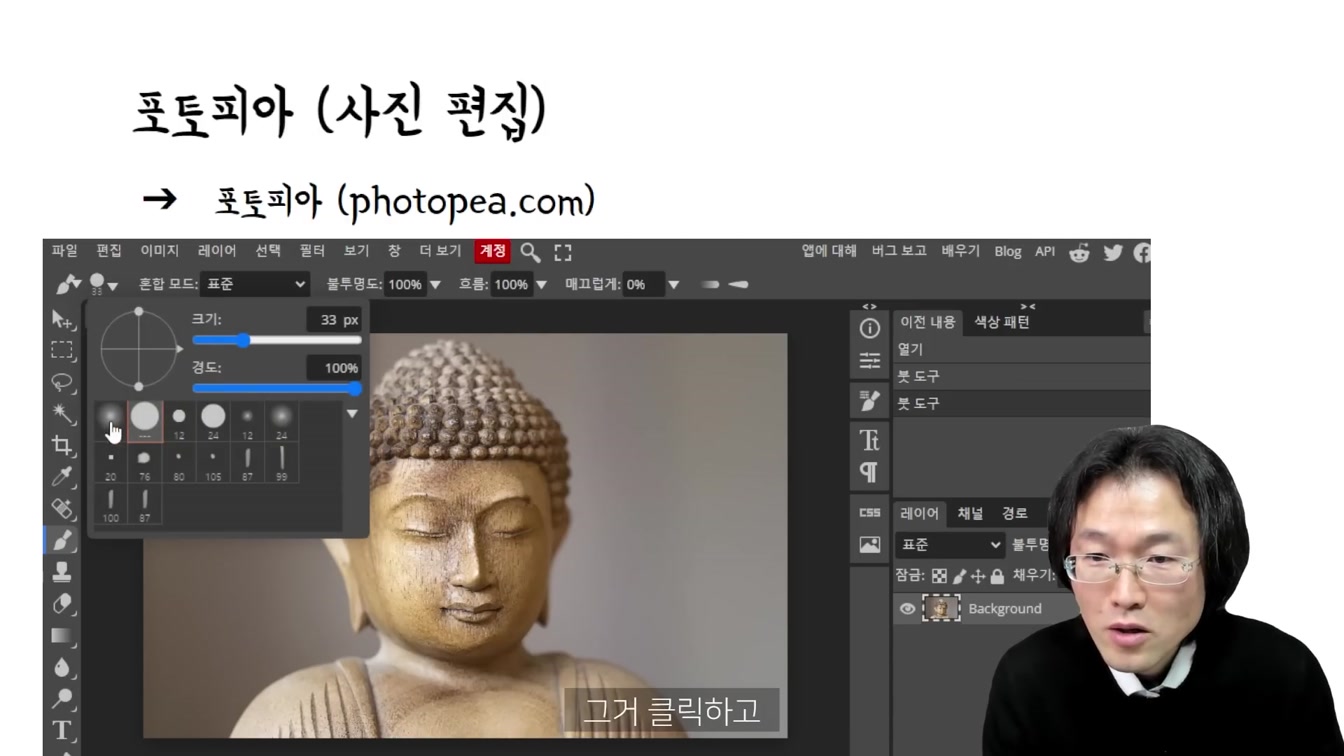Switch to the 색상 패턴 tab
The height and width of the screenshot is (756, 1344).
click(1002, 322)
